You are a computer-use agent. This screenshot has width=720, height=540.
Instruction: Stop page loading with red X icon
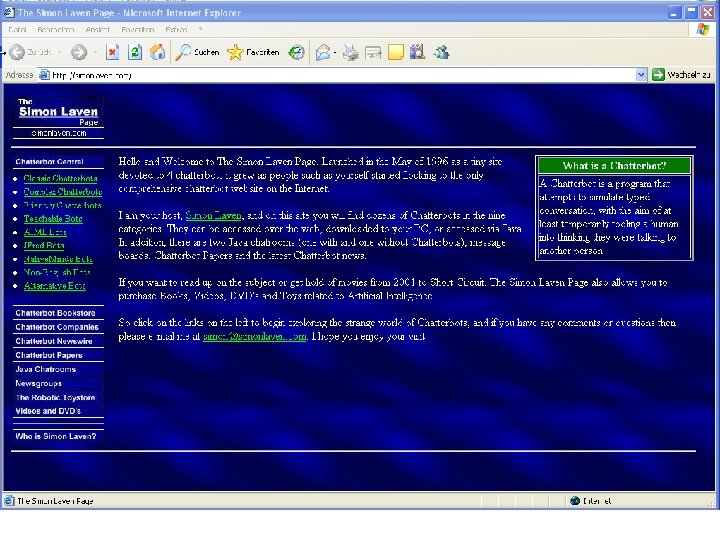(x=112, y=52)
